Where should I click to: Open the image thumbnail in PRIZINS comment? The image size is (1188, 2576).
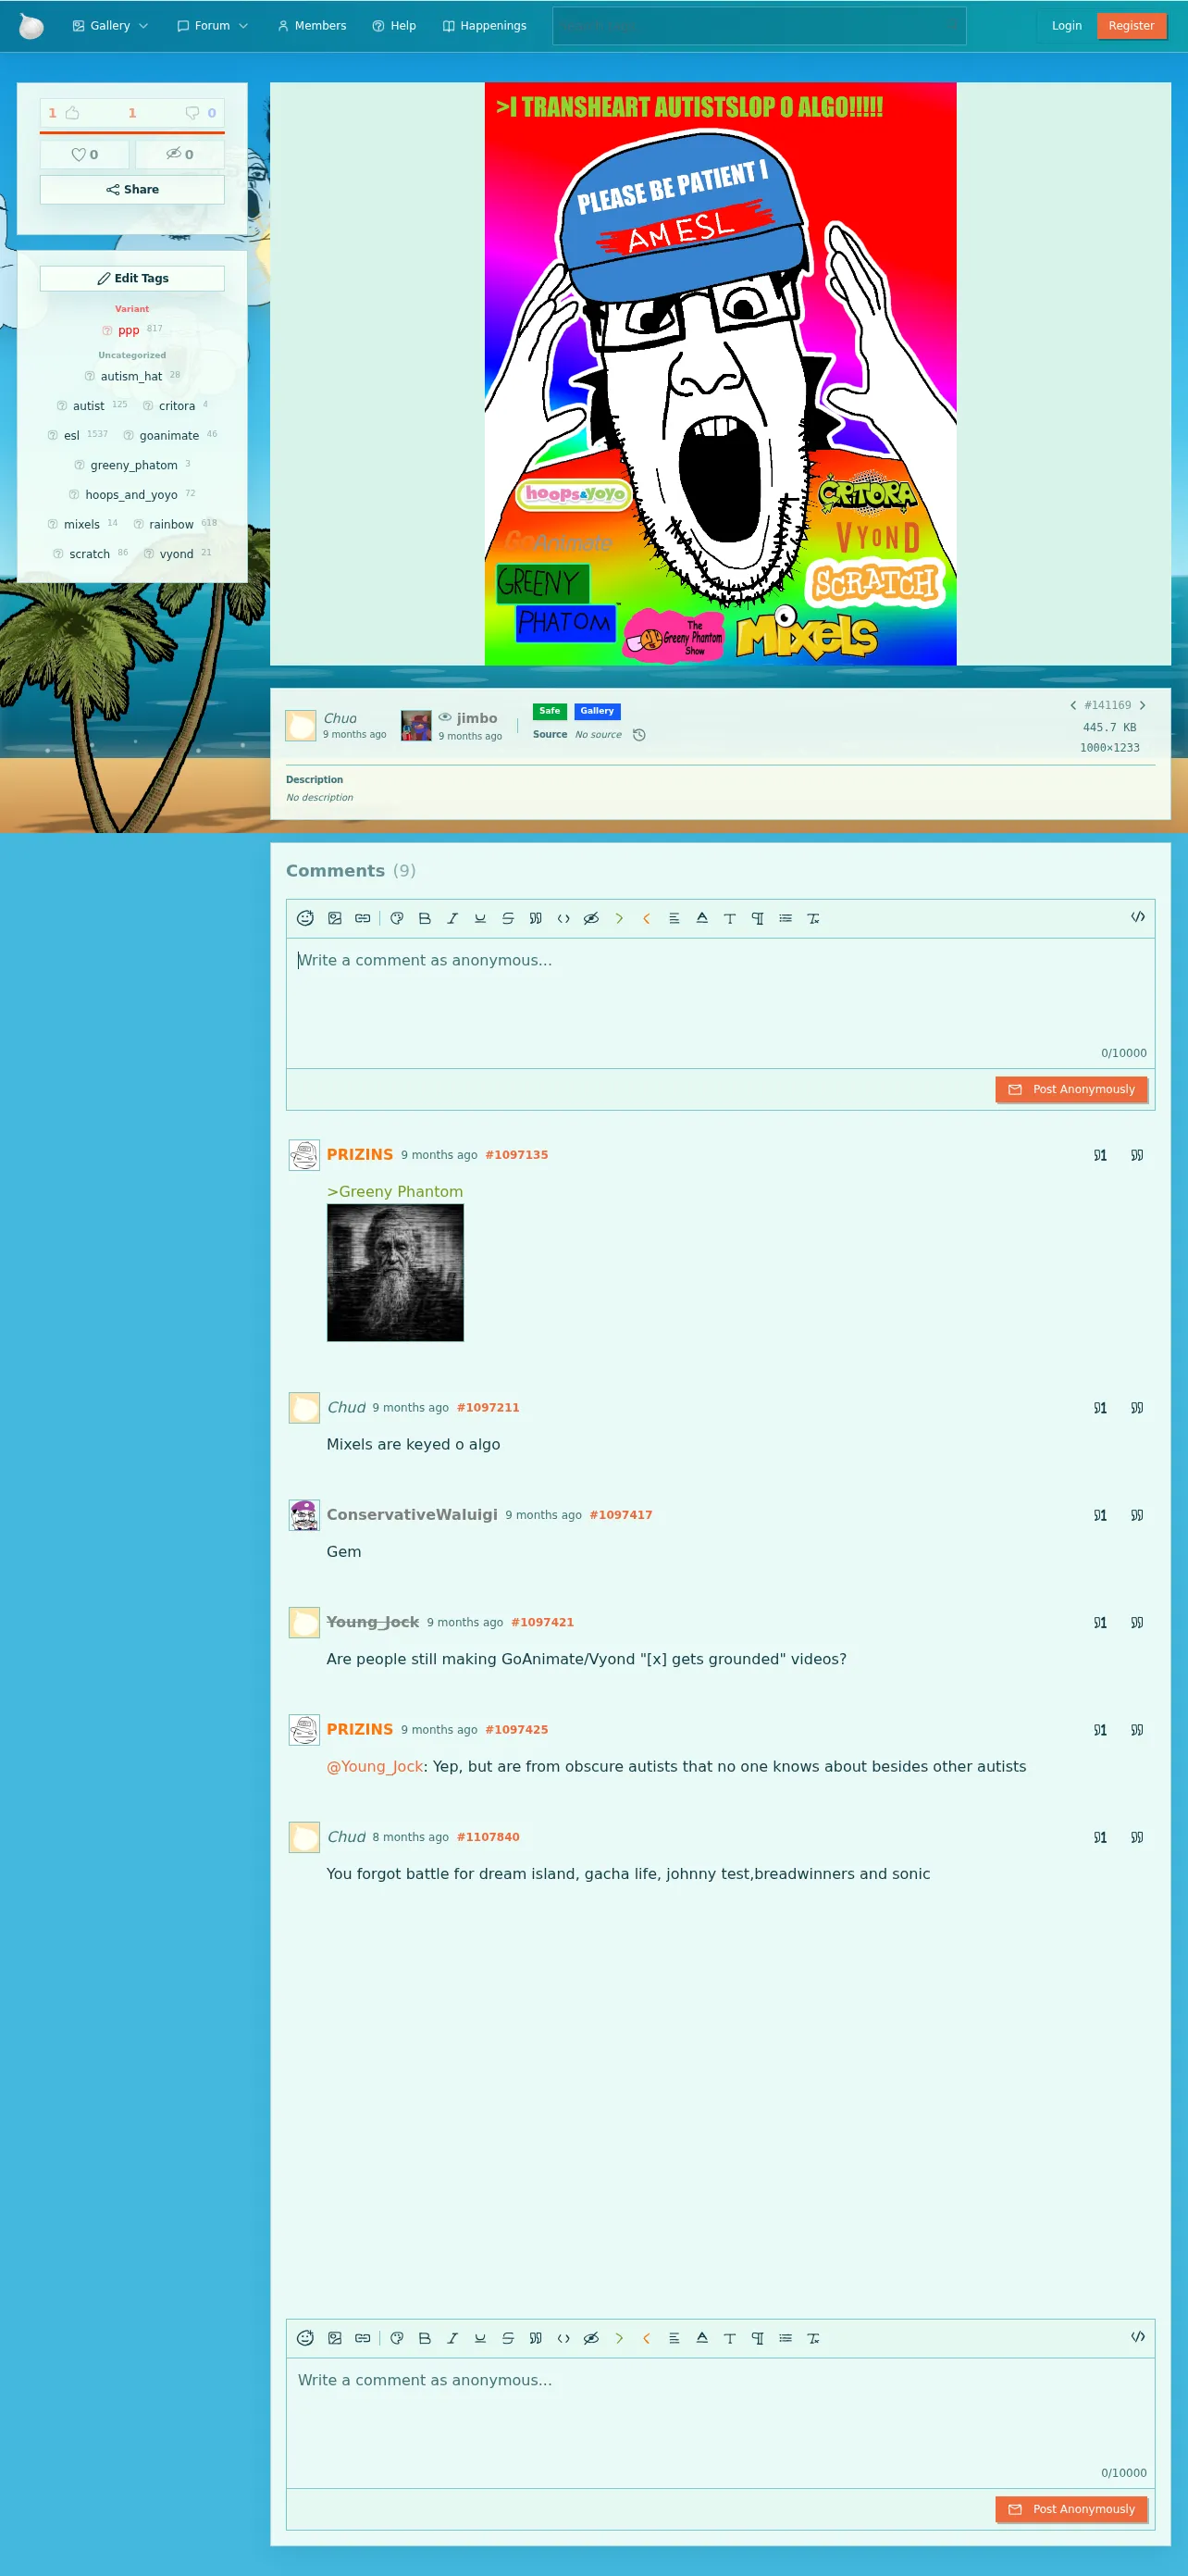click(x=395, y=1272)
